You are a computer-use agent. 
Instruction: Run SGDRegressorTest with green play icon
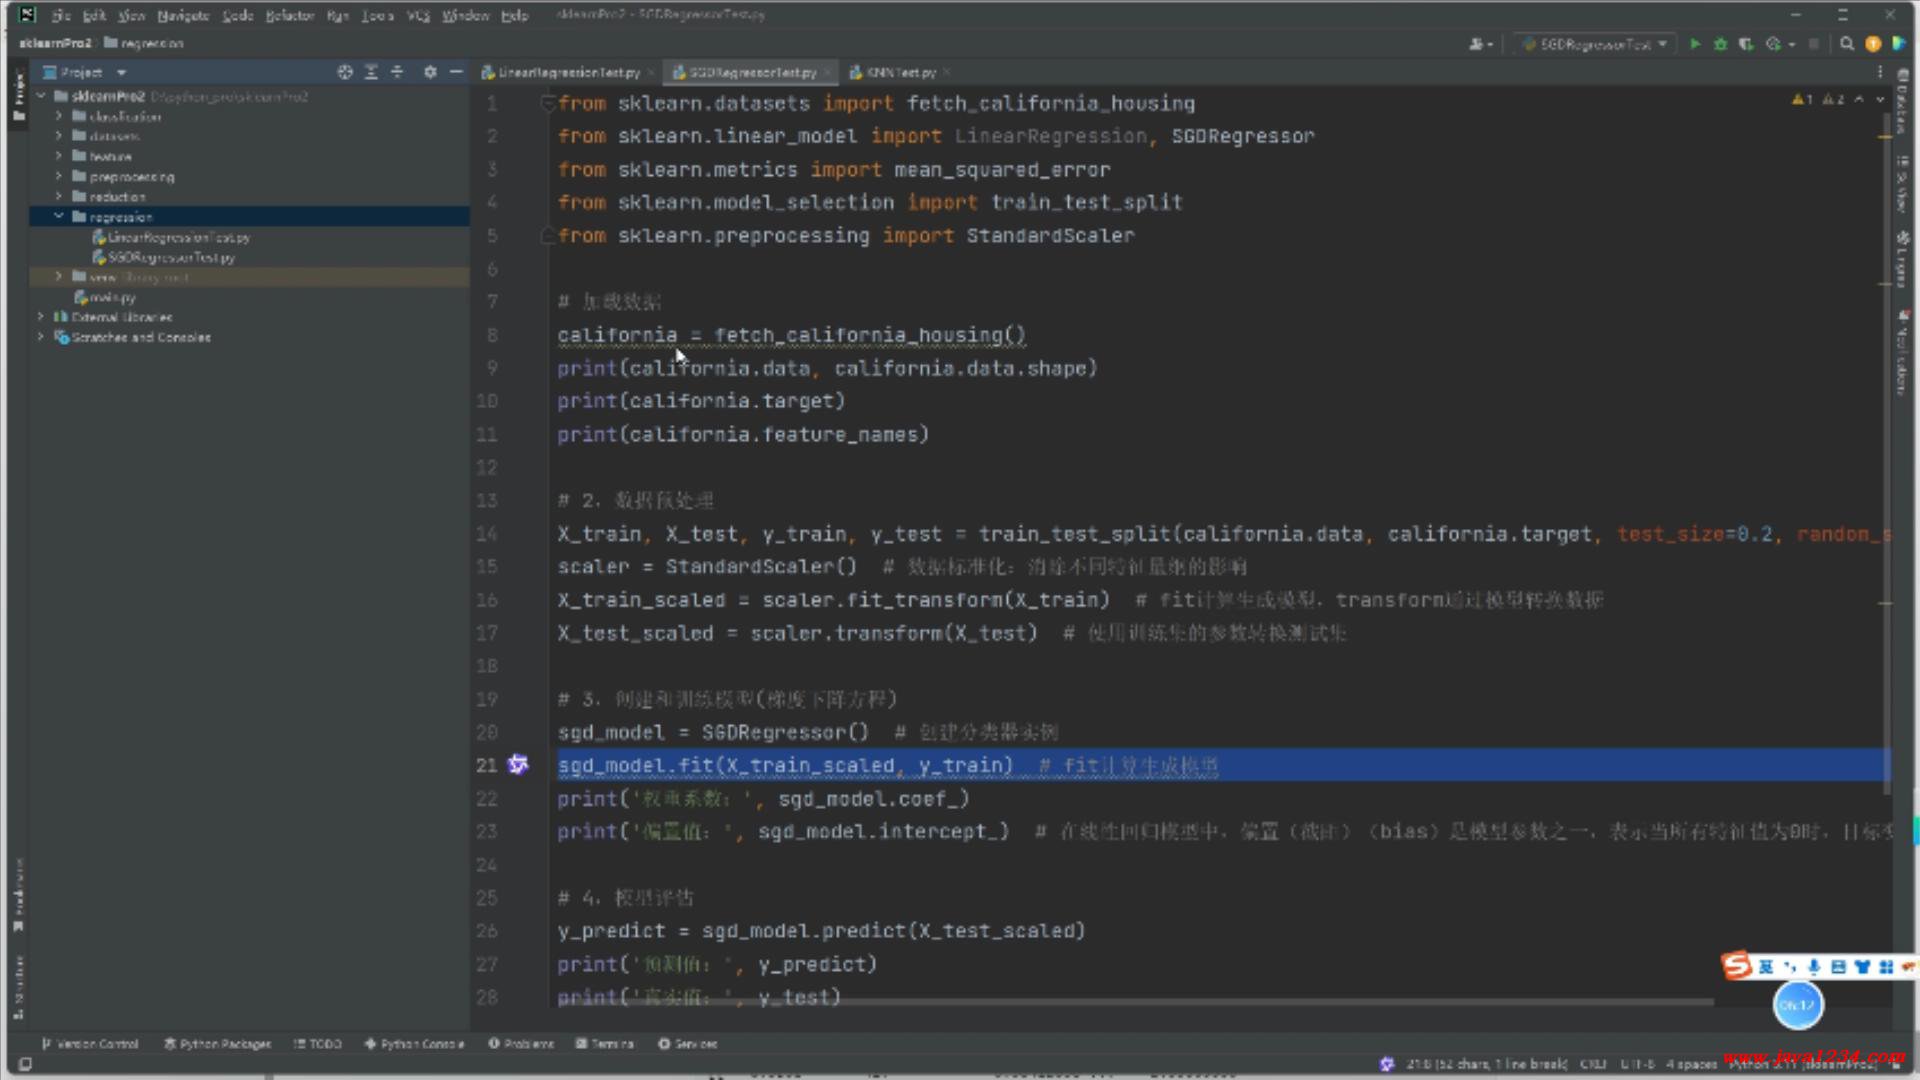click(1694, 44)
